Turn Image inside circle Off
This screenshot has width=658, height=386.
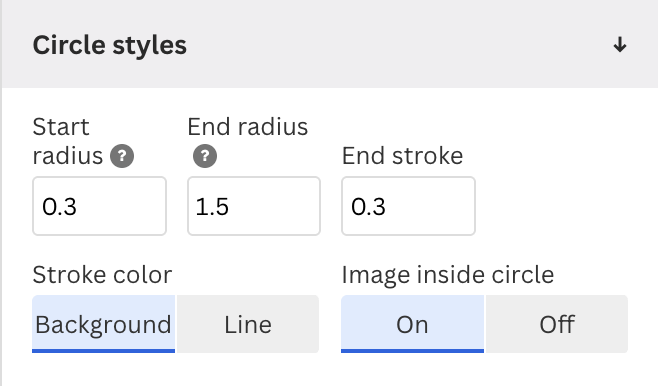coord(557,324)
